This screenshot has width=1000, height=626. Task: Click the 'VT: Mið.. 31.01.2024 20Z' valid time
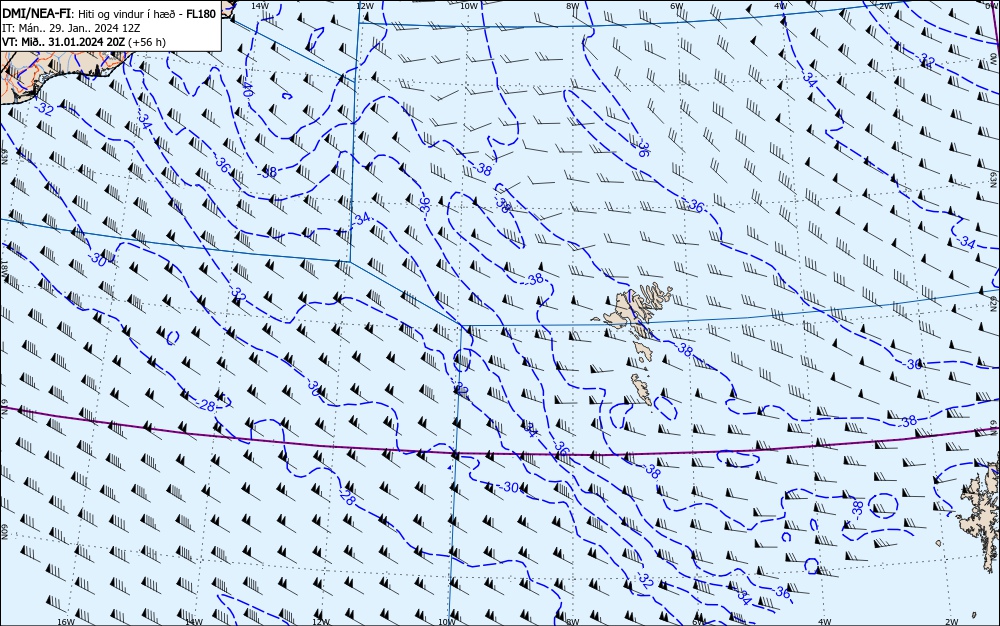pyautogui.click(x=64, y=42)
